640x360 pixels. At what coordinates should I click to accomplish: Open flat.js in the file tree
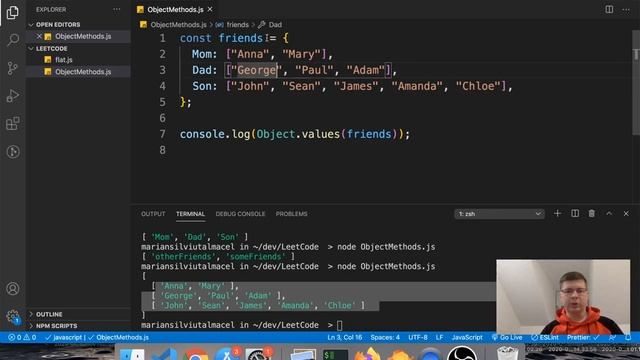coord(64,60)
